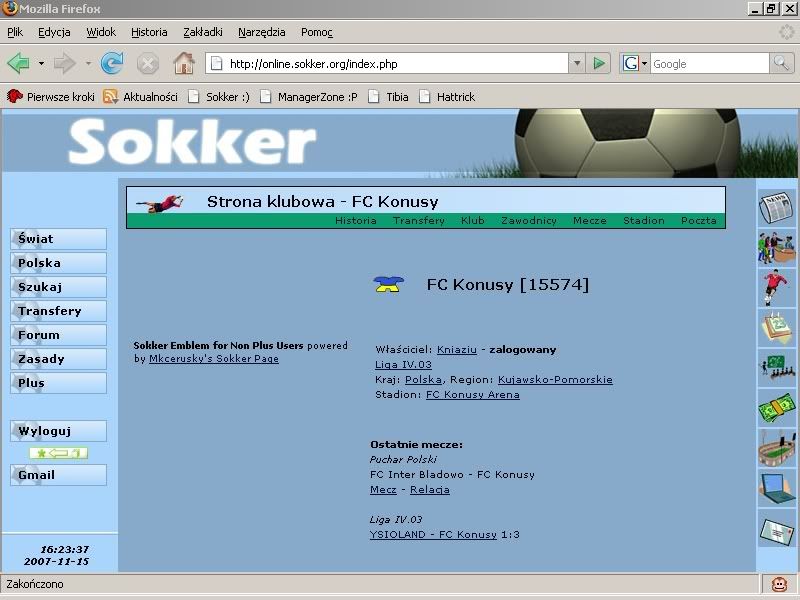800x600 pixels.
Task: Open the Mkcerusky's Sokker Page link
Action: (x=214, y=359)
